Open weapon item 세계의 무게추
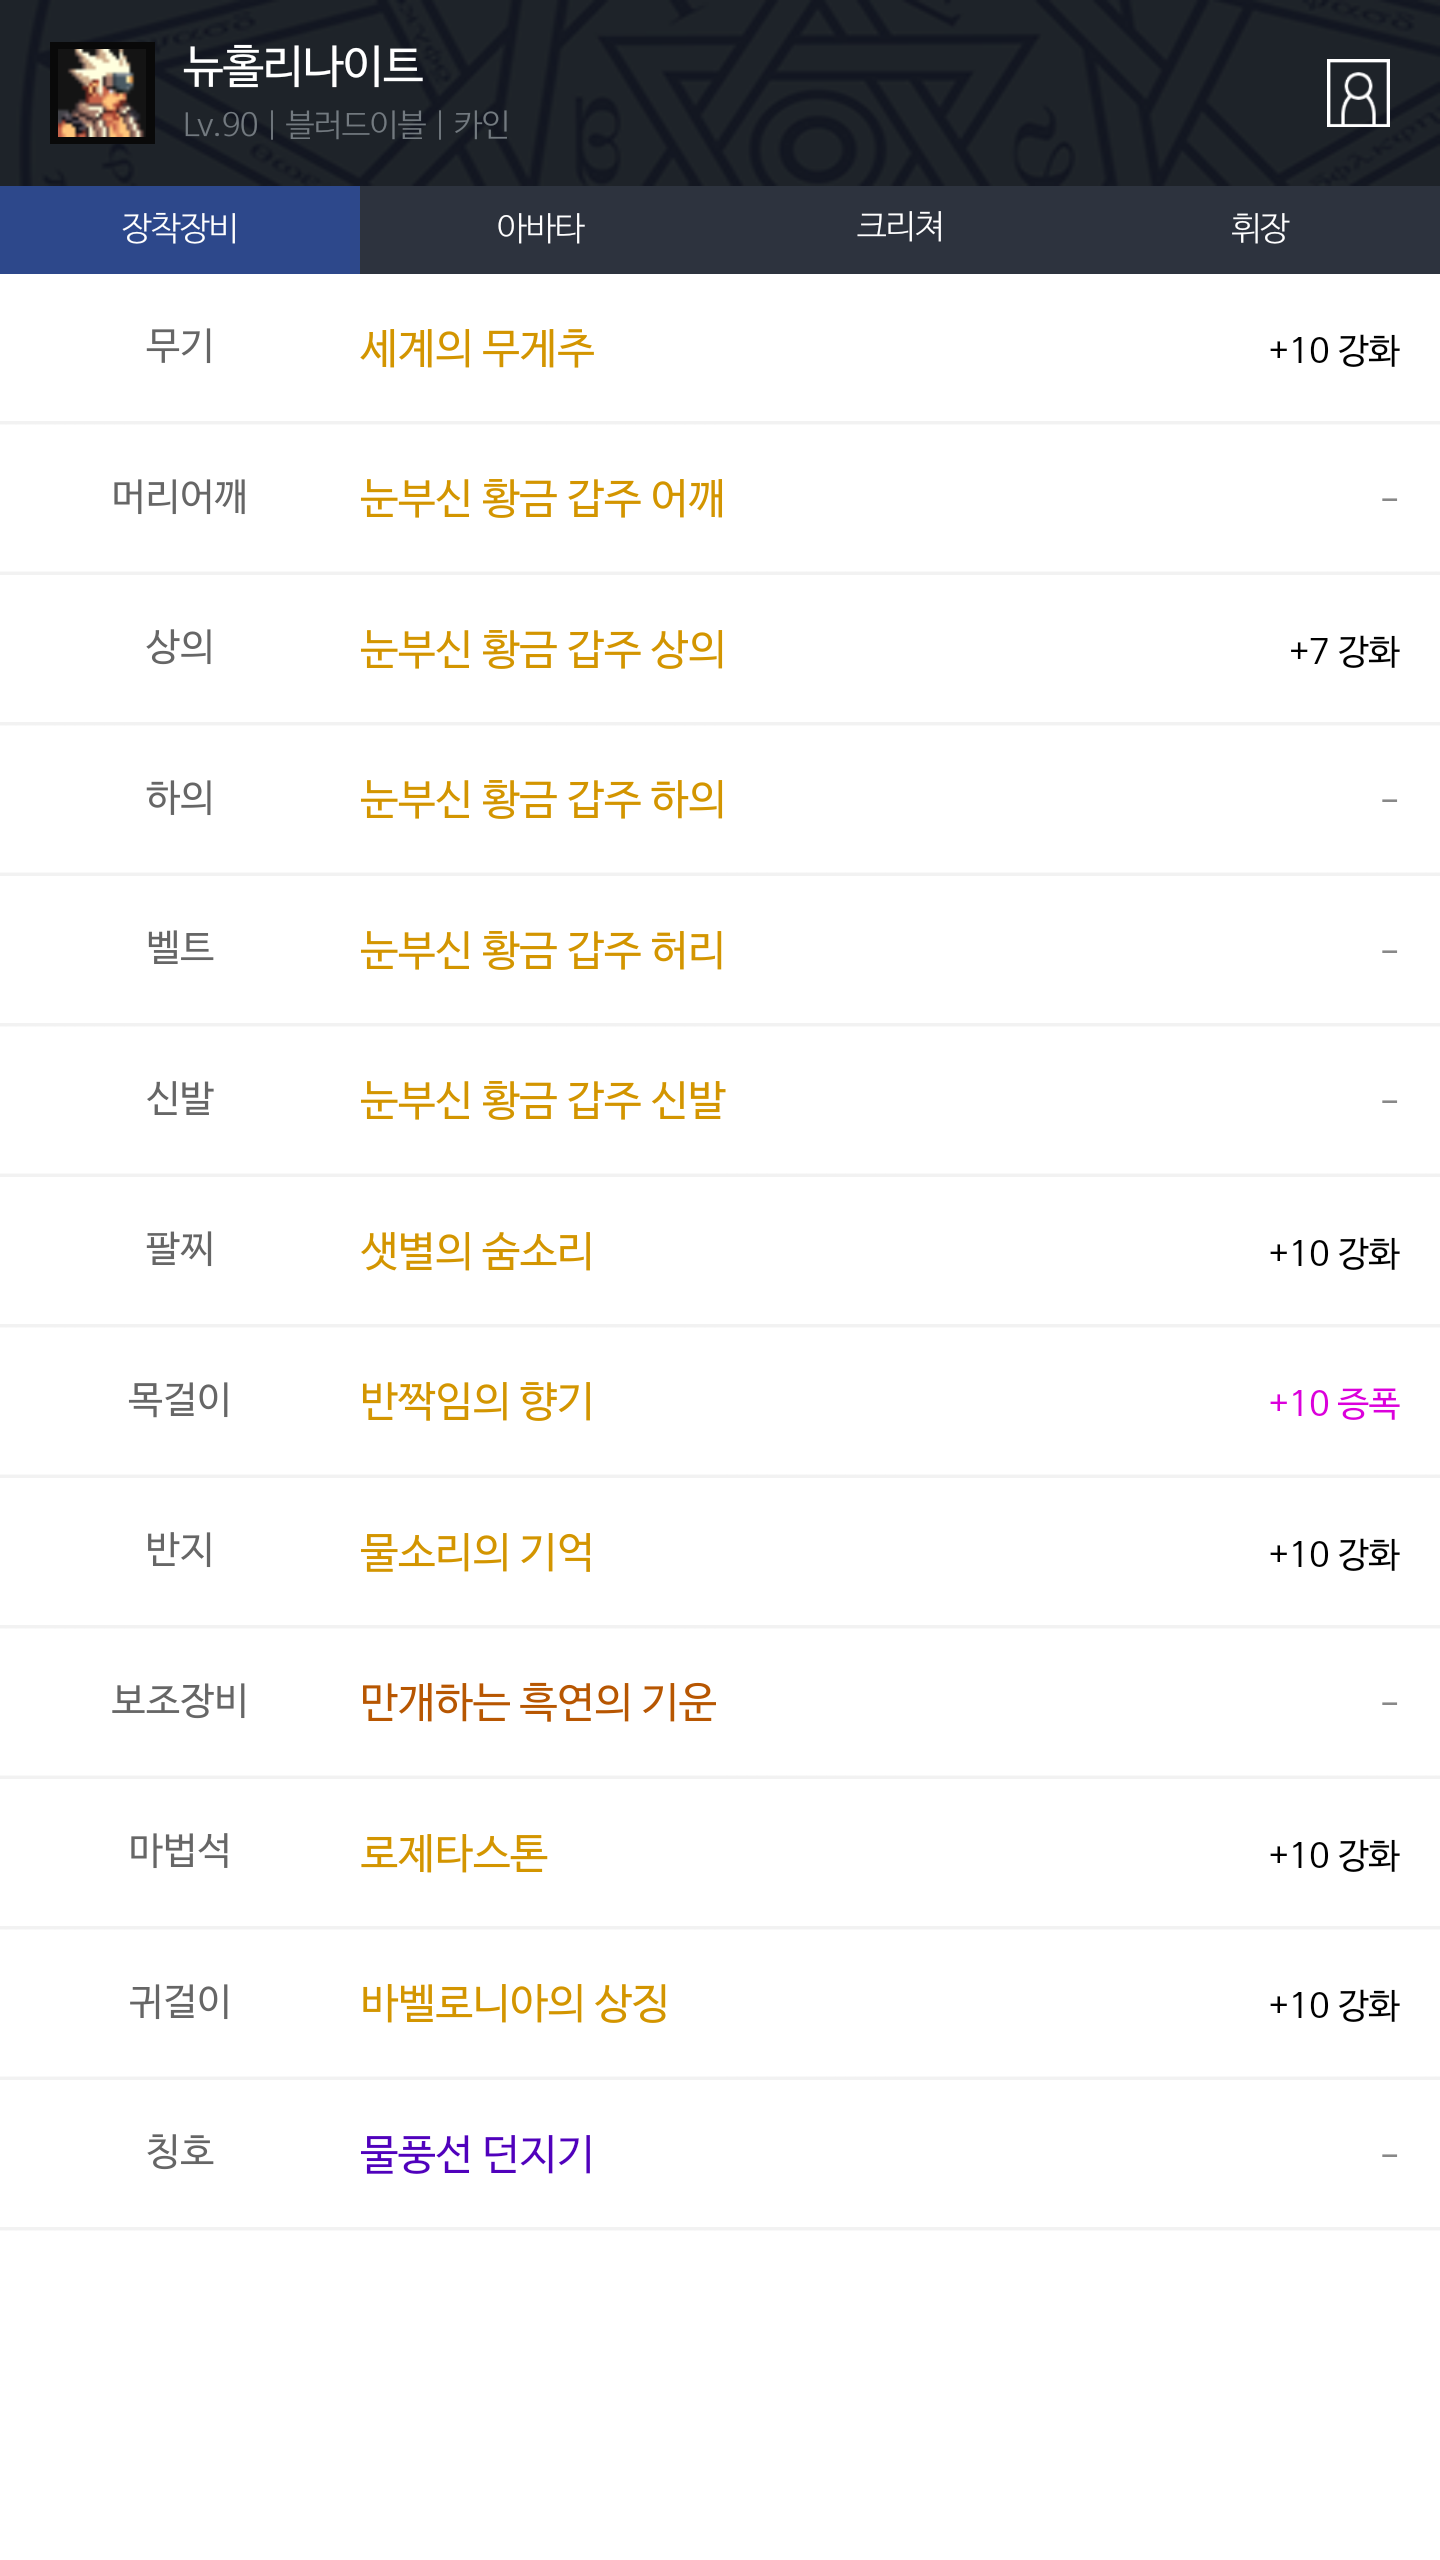This screenshot has height=2560, width=1440. (x=477, y=349)
